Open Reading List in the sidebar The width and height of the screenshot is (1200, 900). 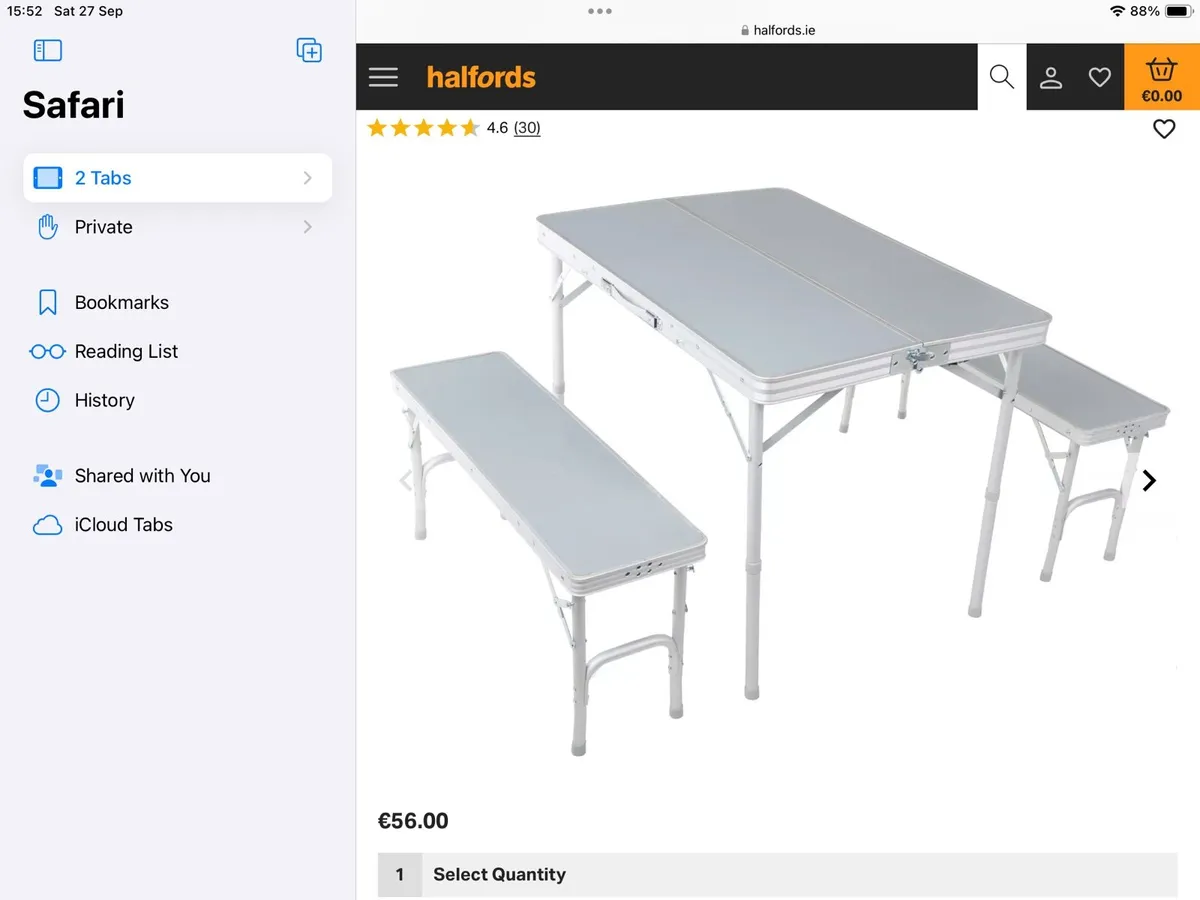[x=126, y=351]
